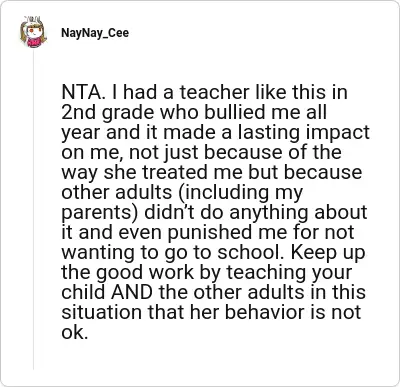Click the final word "ok." in the comment

click(75, 332)
